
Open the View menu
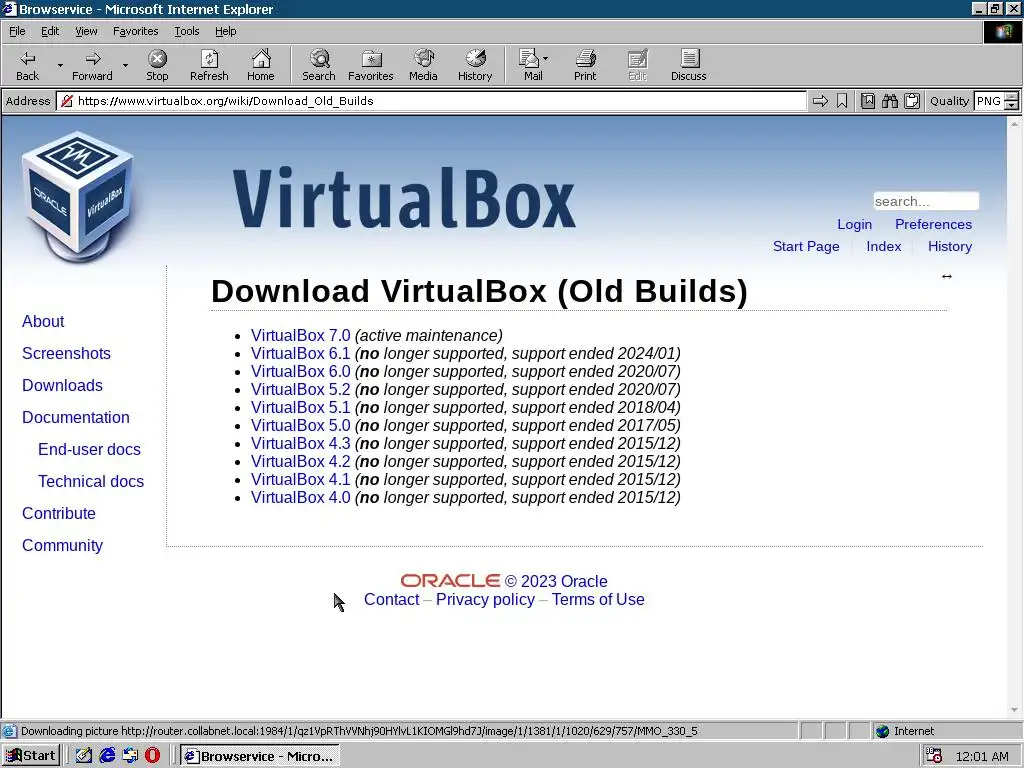pyautogui.click(x=86, y=31)
